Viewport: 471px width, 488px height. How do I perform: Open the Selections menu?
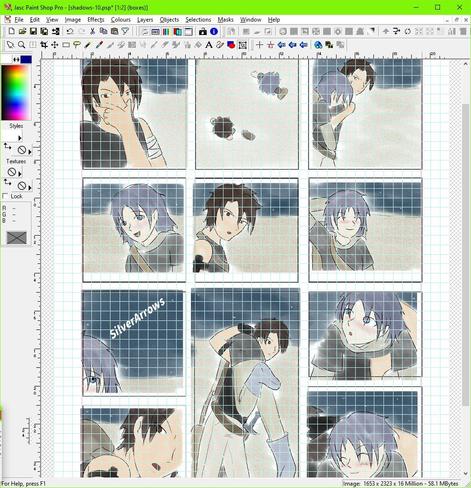tap(198, 20)
